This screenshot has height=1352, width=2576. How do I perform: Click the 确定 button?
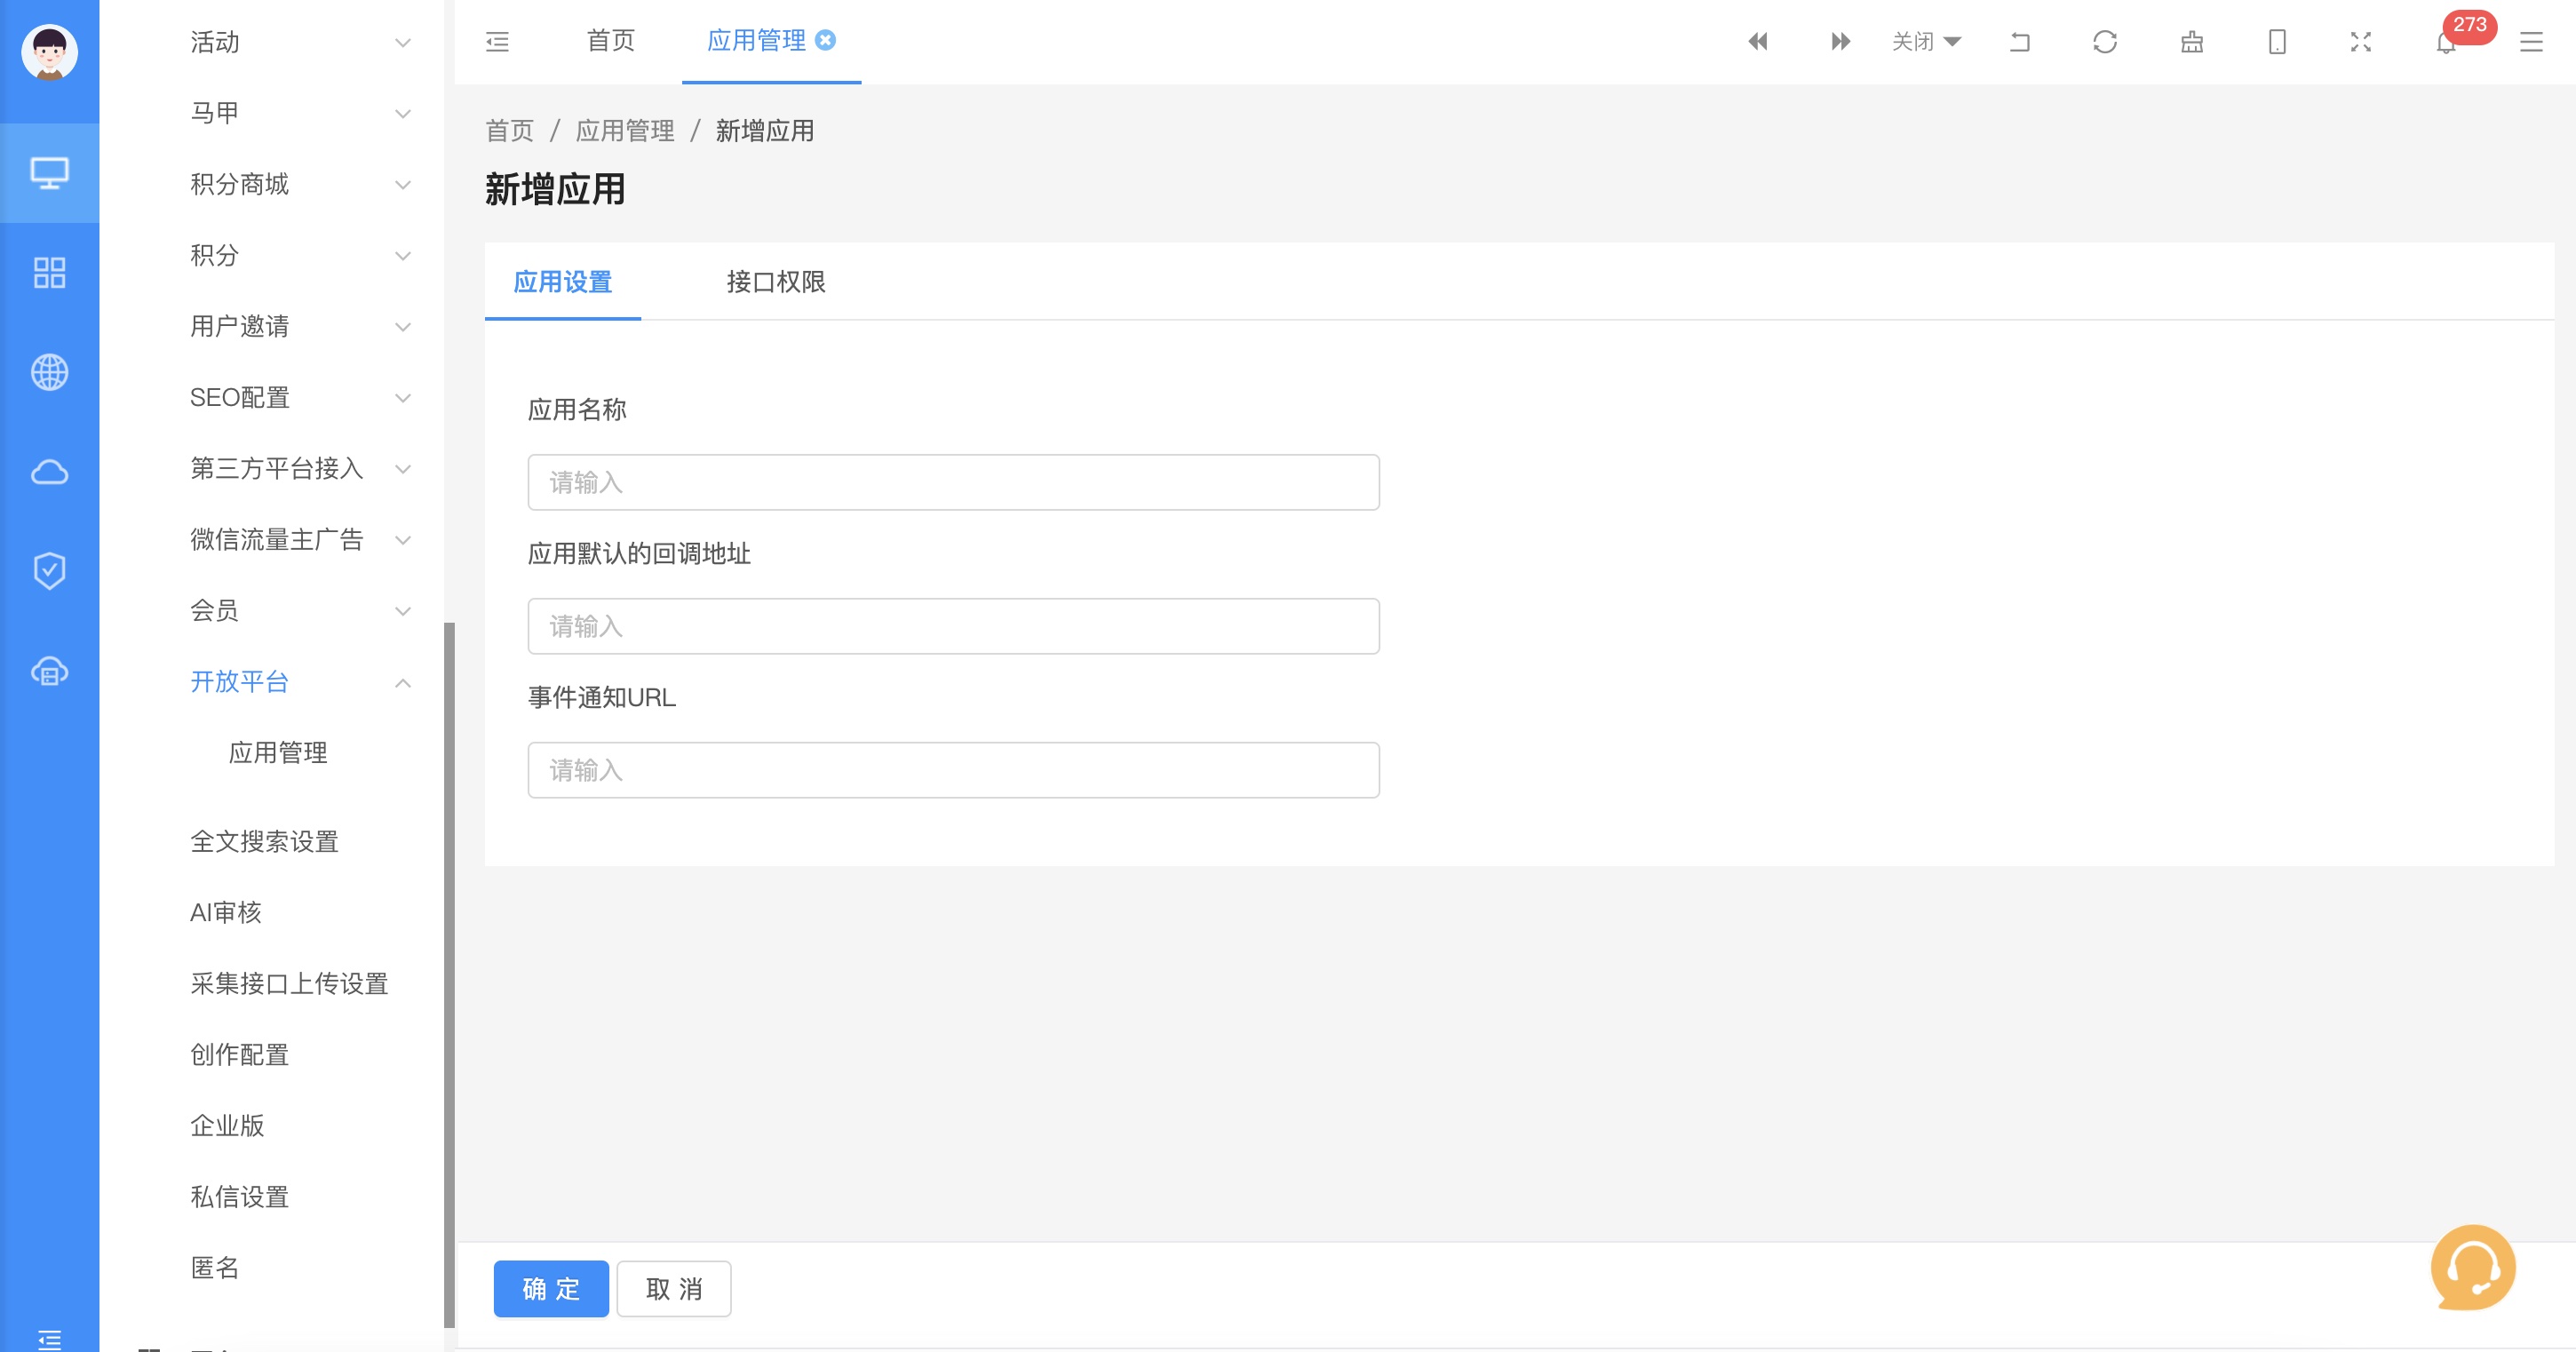[551, 1288]
